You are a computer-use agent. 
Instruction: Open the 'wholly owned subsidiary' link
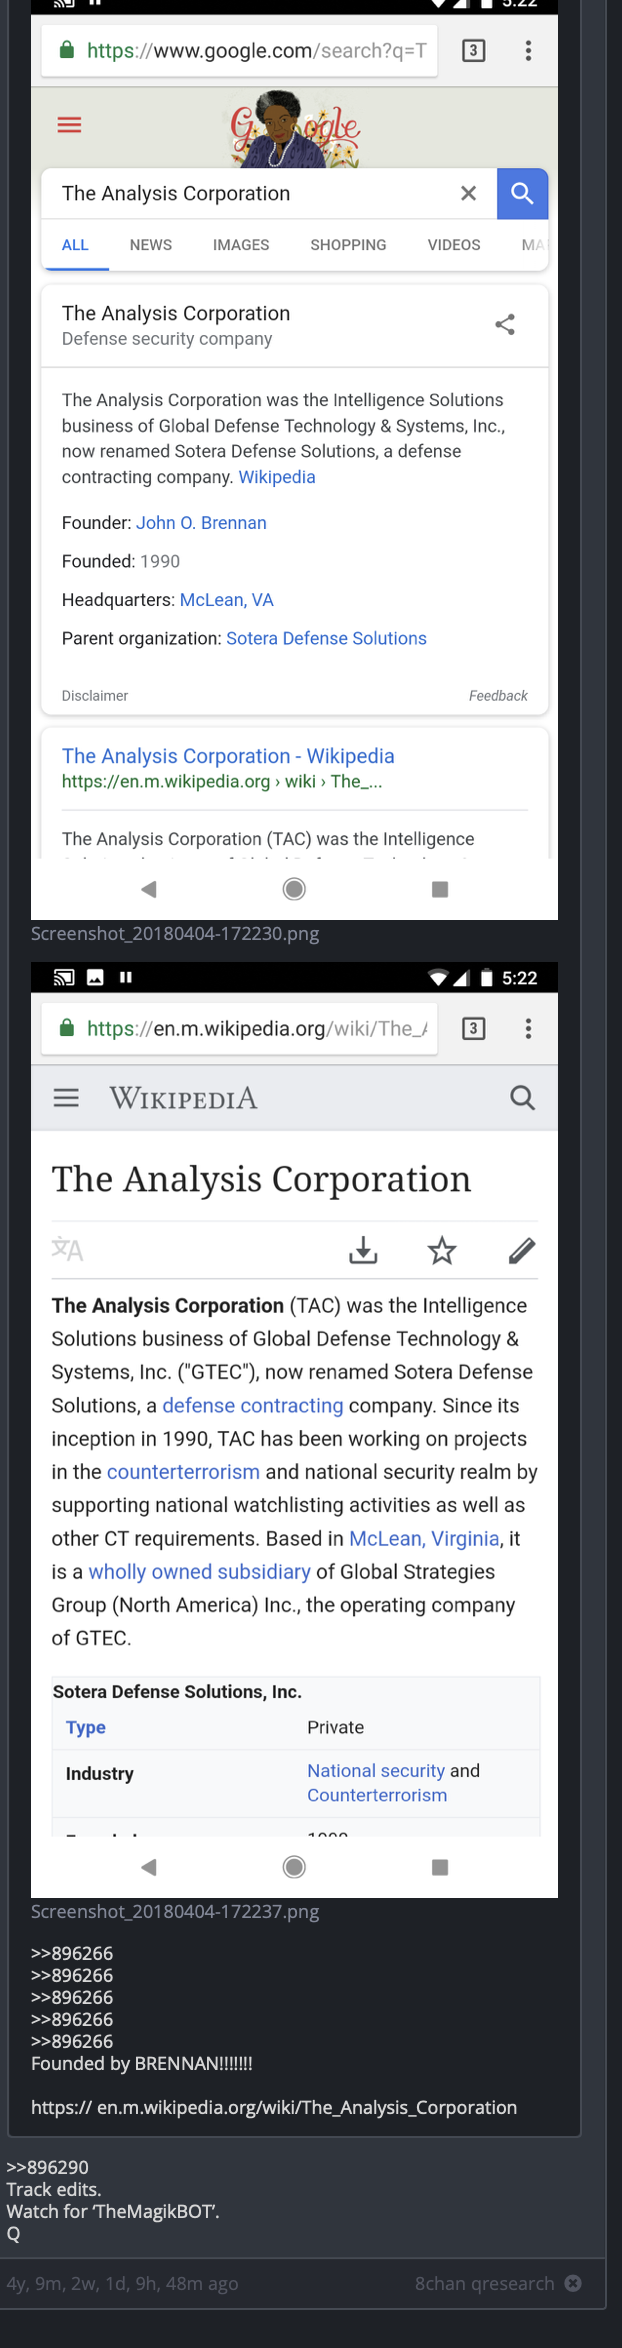[200, 1571]
